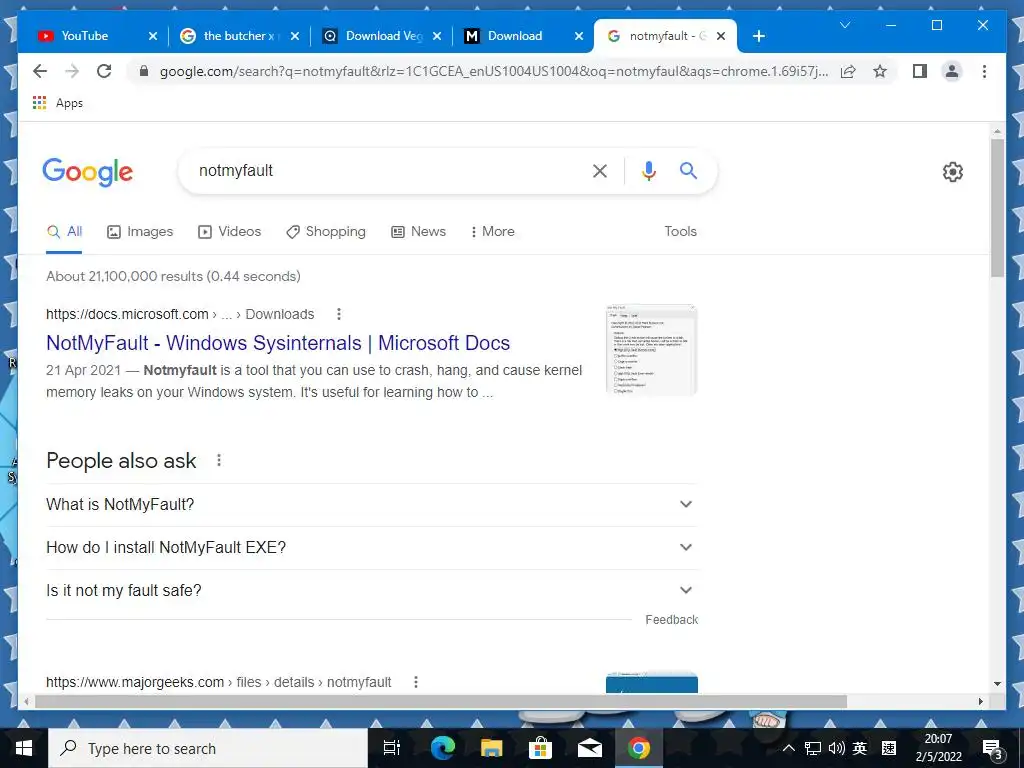Click the vertical scrollbar thumb
1024x768 pixels.
tap(997, 208)
